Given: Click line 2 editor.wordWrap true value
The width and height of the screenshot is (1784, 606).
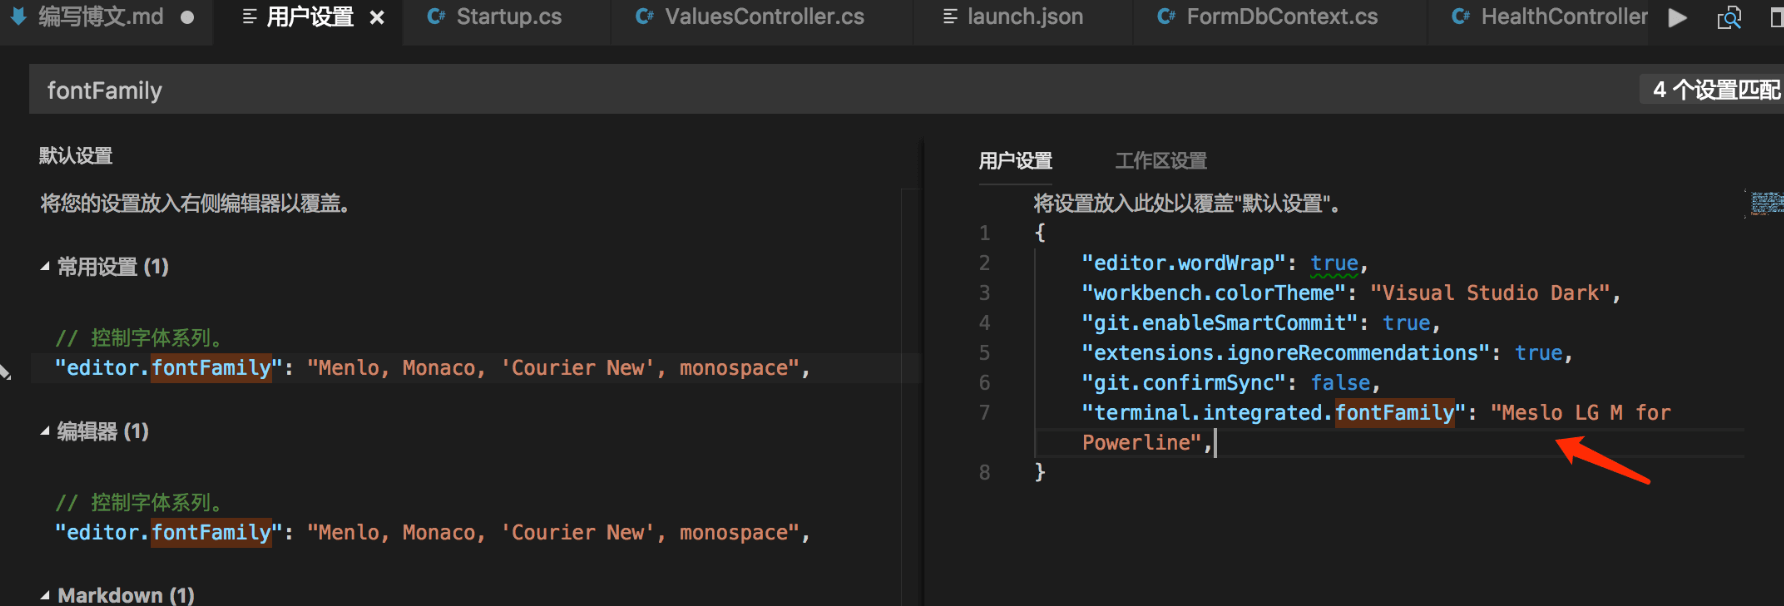Looking at the screenshot, I should click(1334, 263).
